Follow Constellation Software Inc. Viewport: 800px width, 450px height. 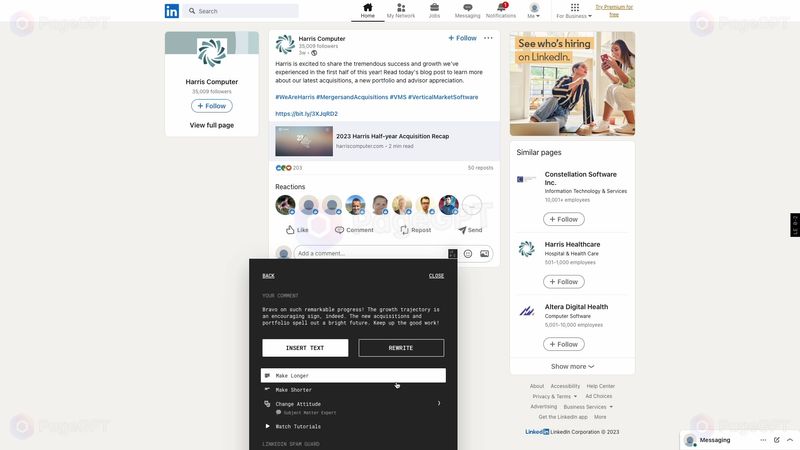pos(564,219)
